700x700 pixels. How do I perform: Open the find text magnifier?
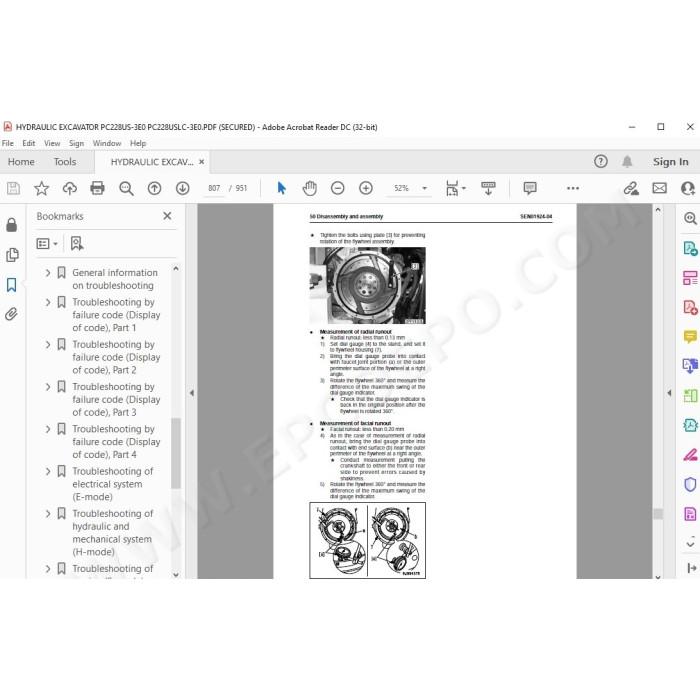(x=126, y=188)
